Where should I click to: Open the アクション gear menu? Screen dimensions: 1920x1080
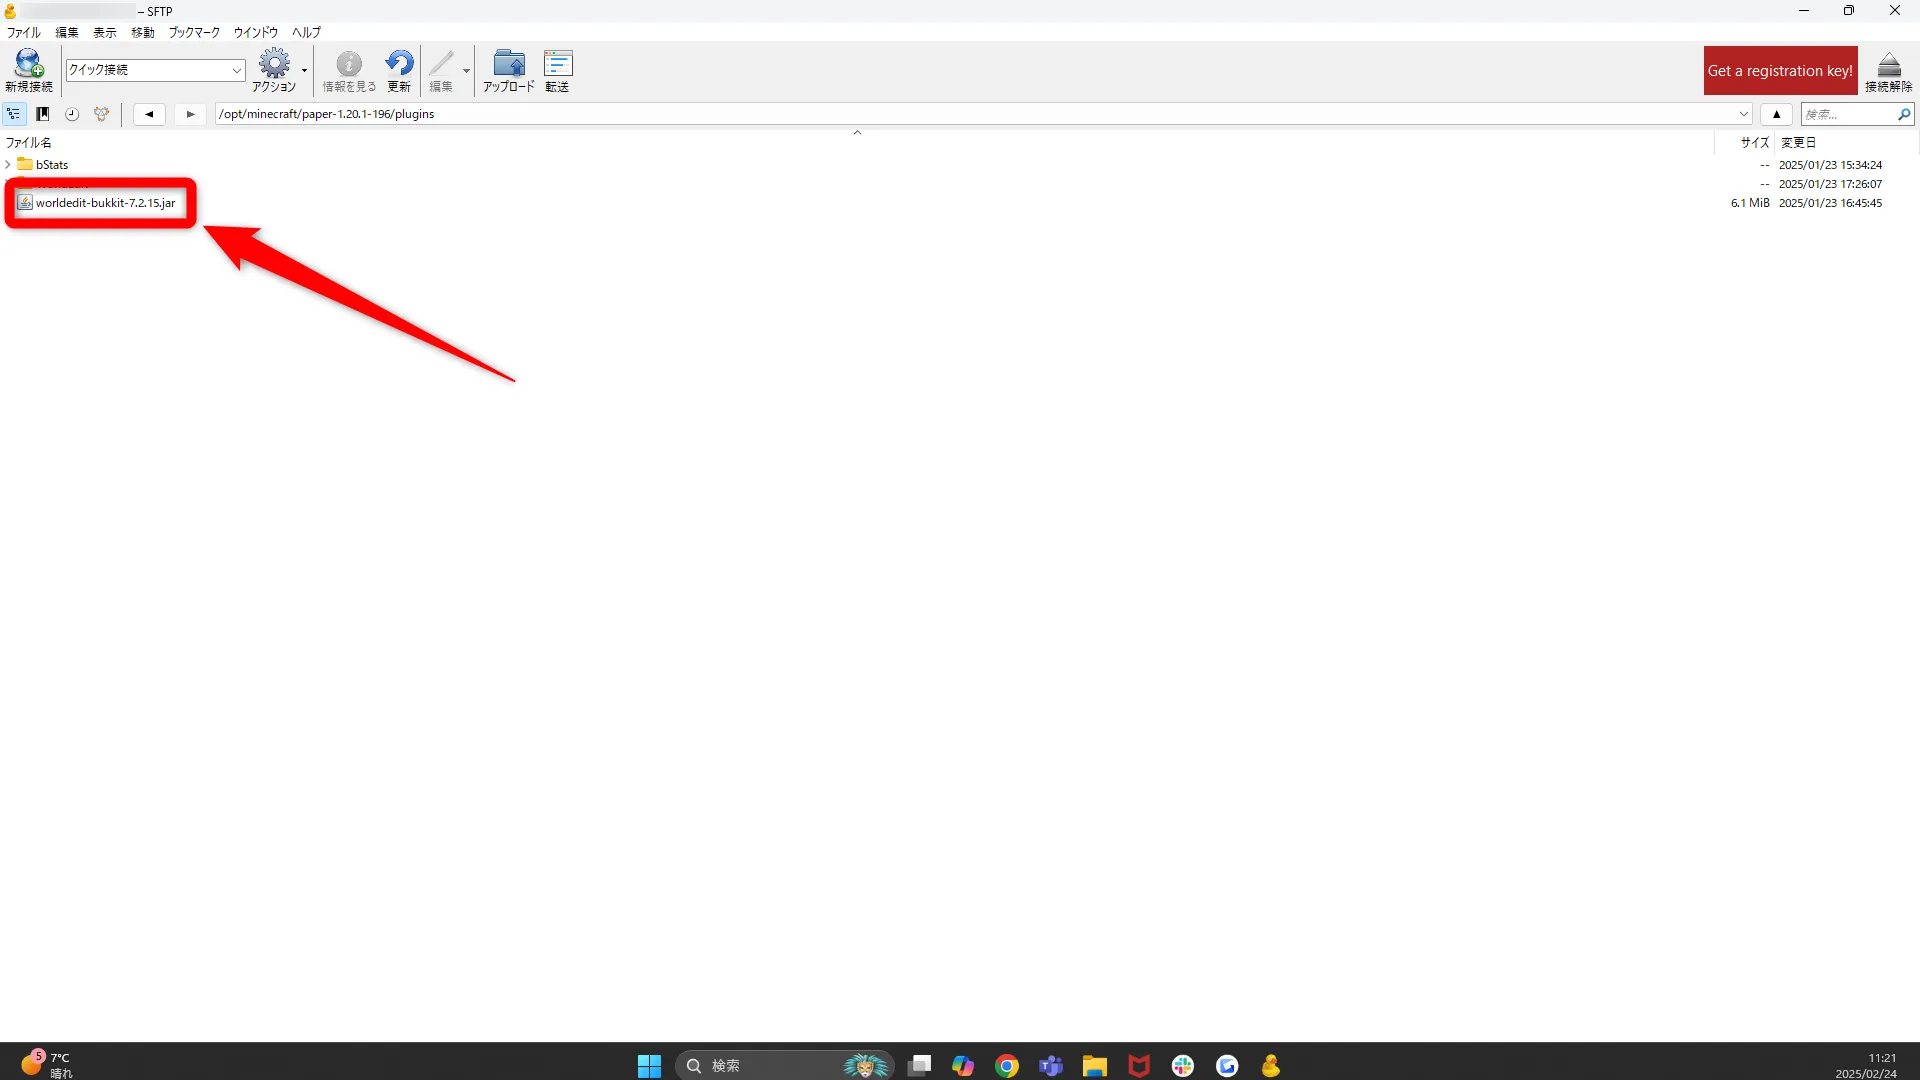click(x=273, y=70)
